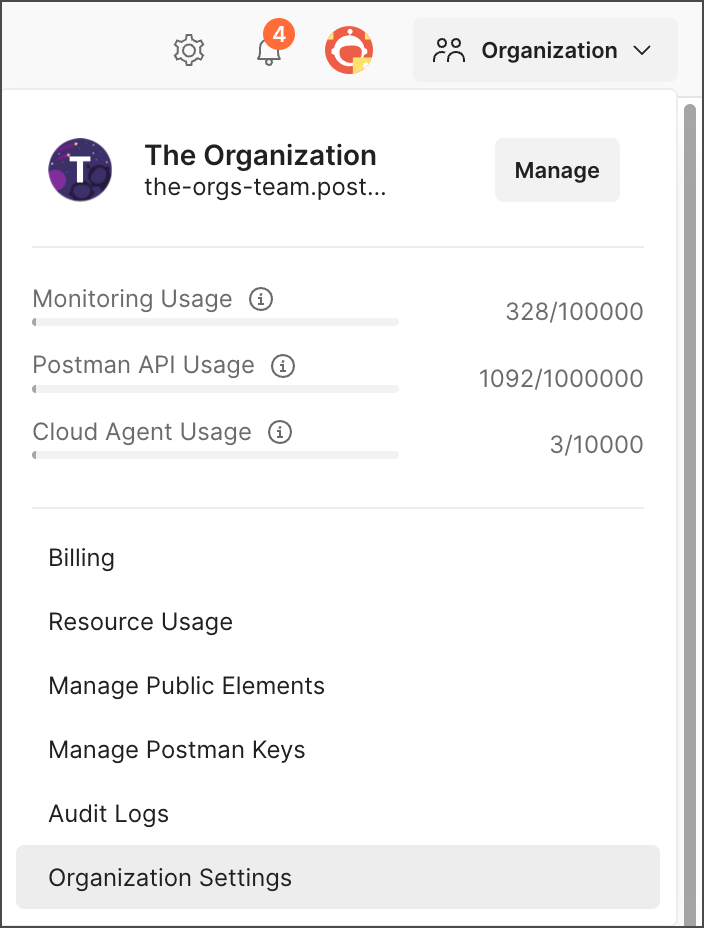Screen dimensions: 704x928
Task: Click the user avatar icon
Action: click(x=349, y=50)
